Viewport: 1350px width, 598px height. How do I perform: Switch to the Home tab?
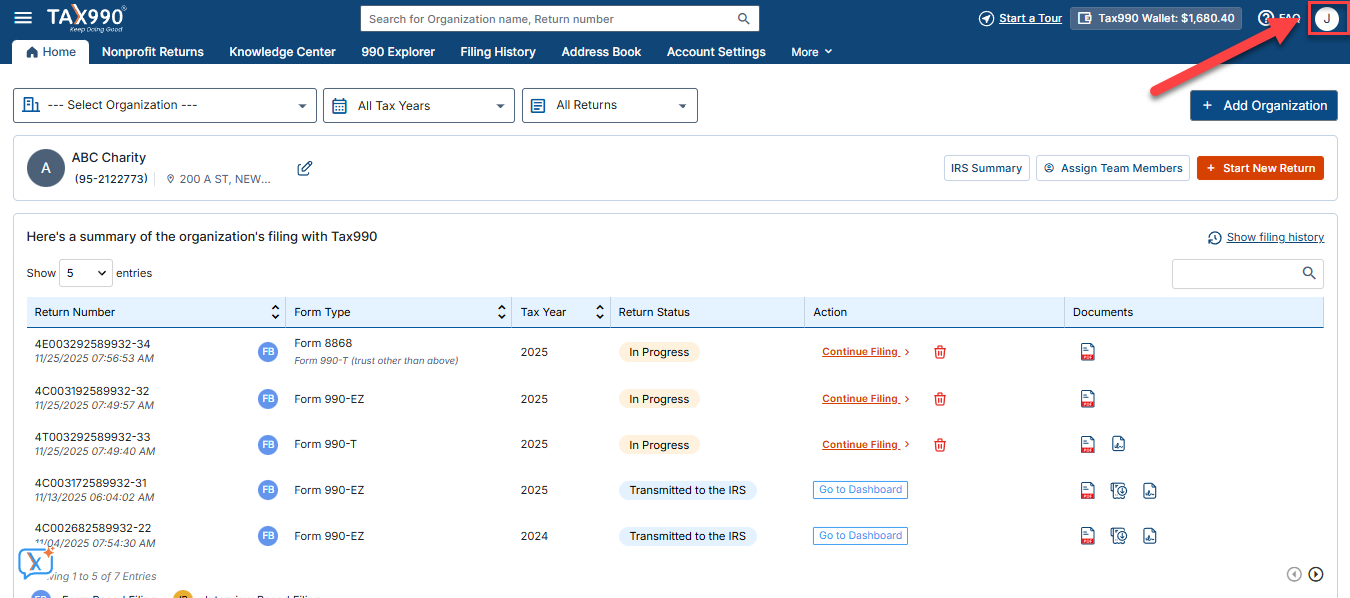tap(51, 52)
